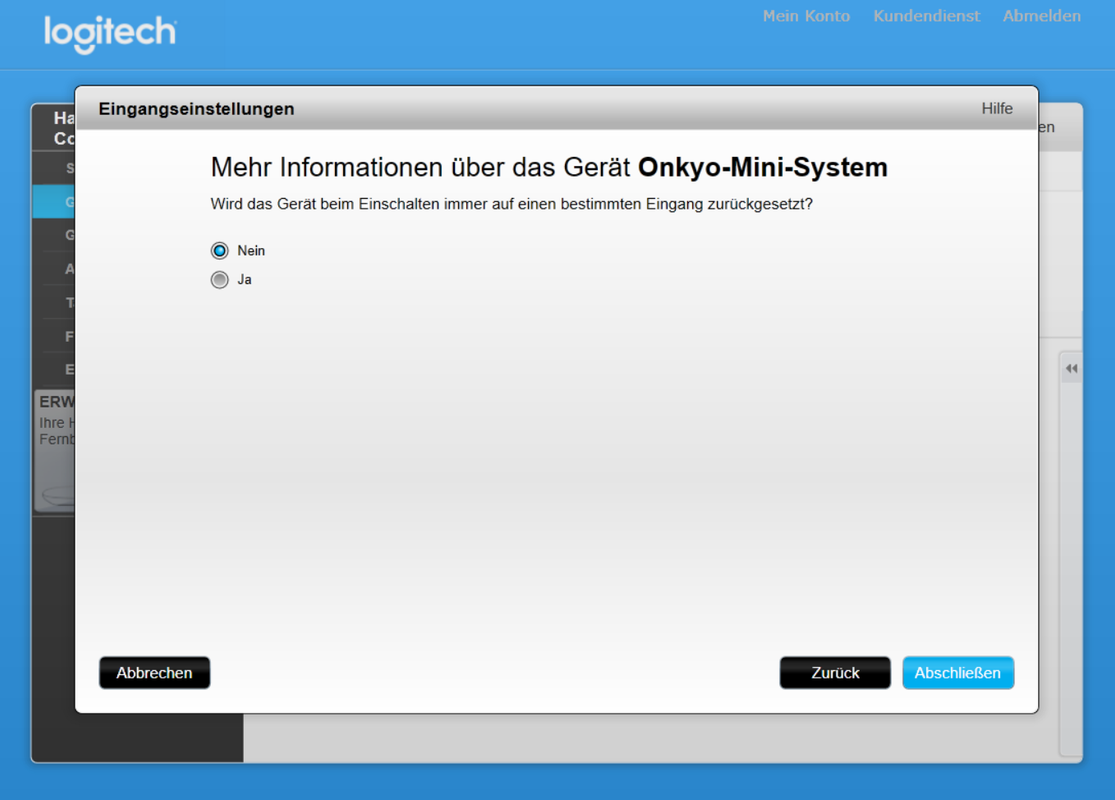Open the Kundendienst header link
Screen dimensions: 1115x800
pyautogui.click(x=927, y=16)
